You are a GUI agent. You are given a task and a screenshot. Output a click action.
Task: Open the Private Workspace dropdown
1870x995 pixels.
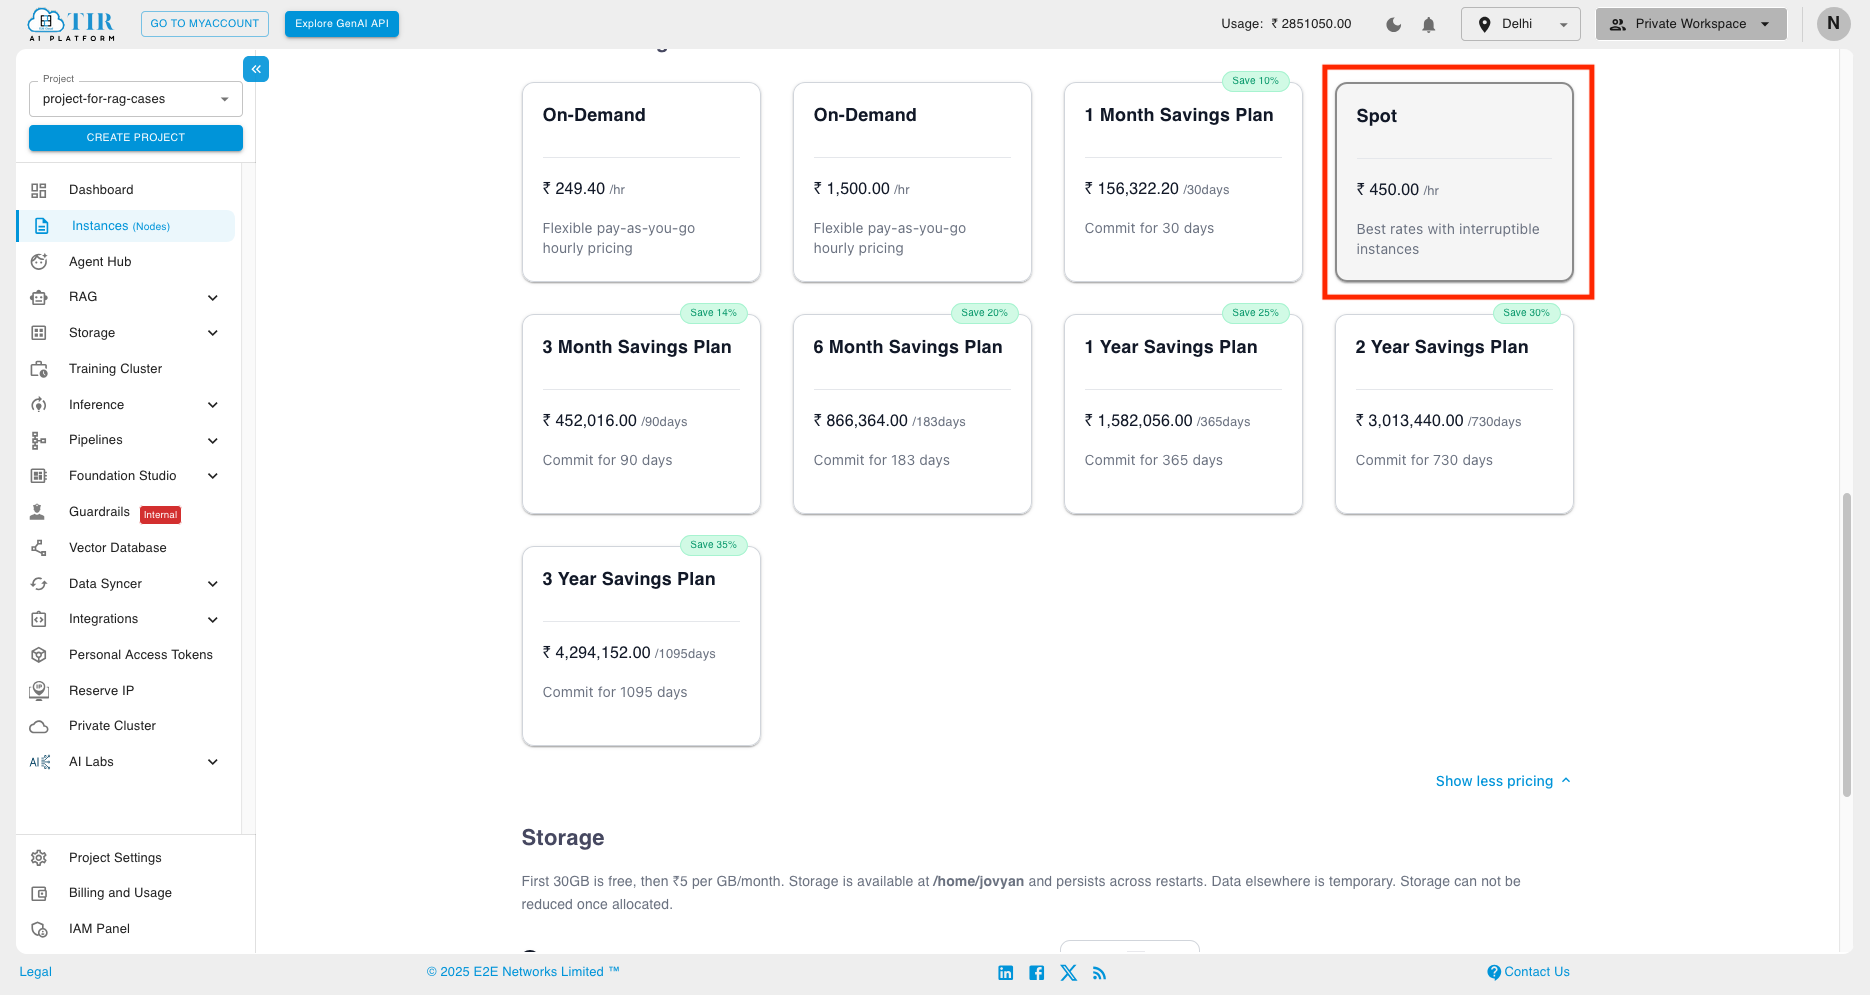pyautogui.click(x=1690, y=24)
